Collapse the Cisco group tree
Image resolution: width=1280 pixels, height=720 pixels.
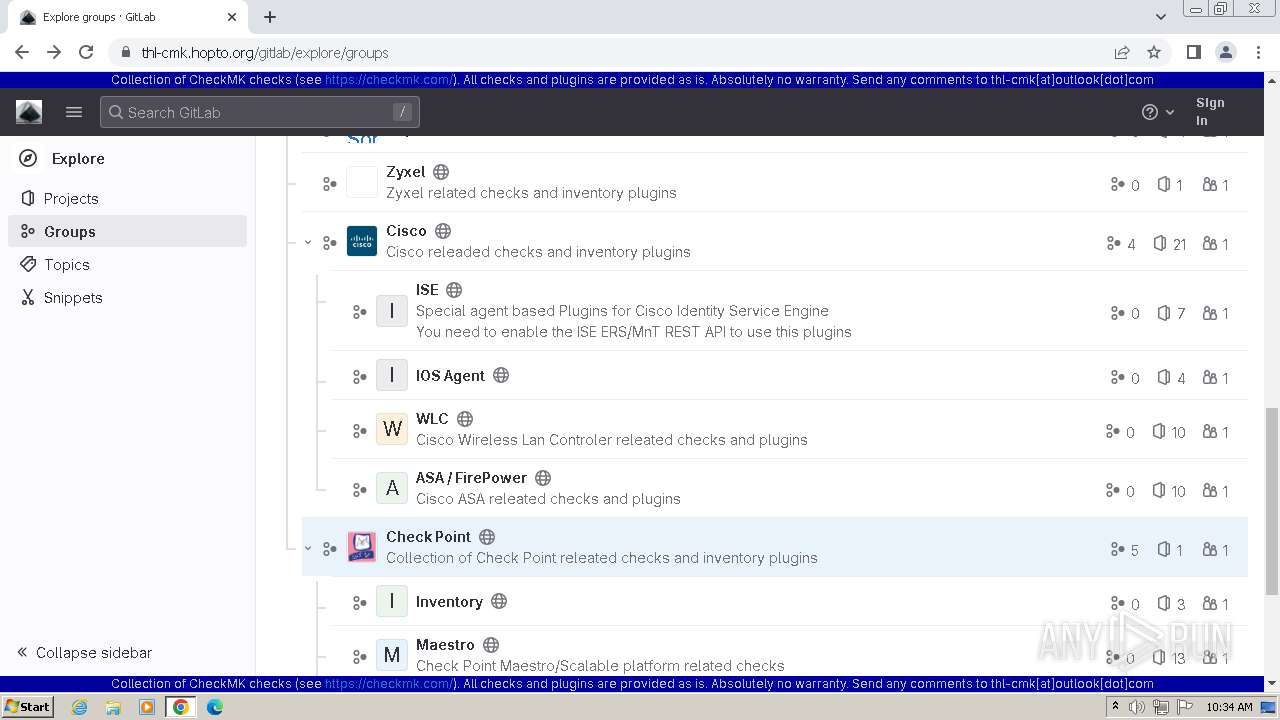308,242
